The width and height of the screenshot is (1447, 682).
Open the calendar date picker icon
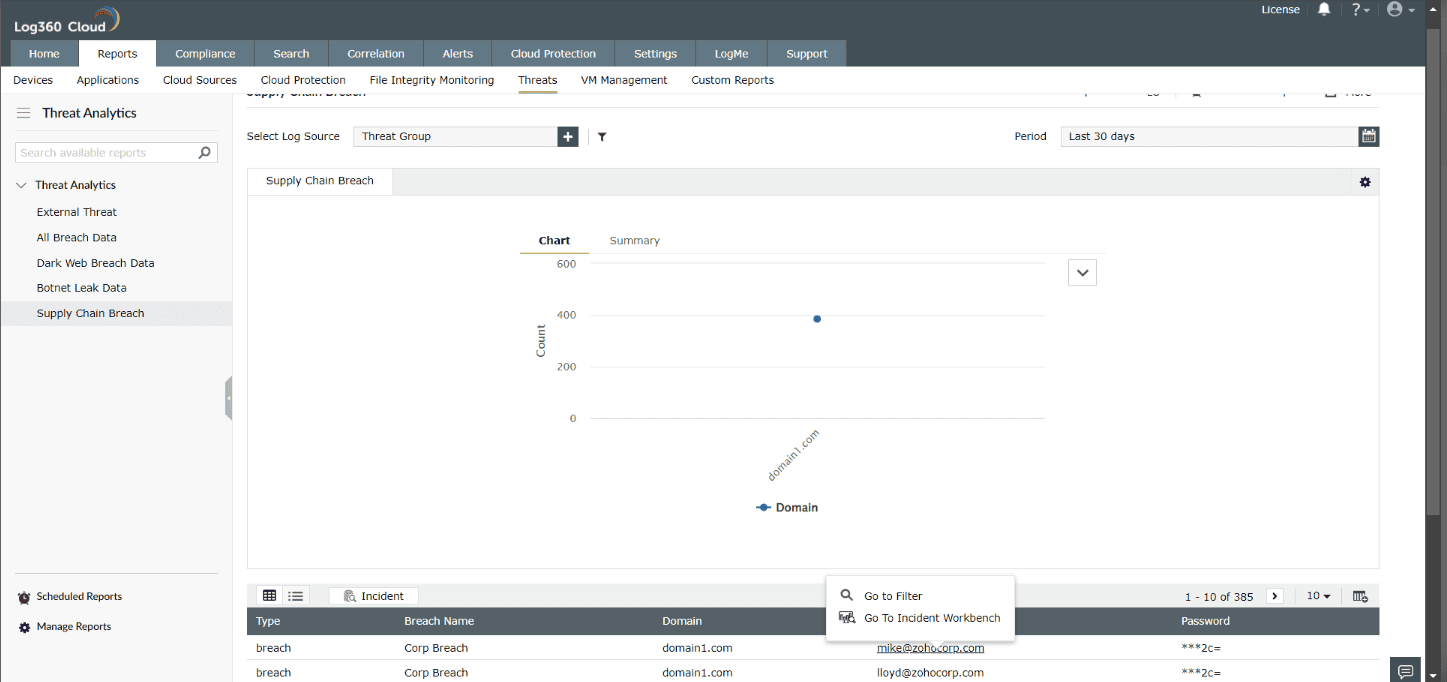1369,136
